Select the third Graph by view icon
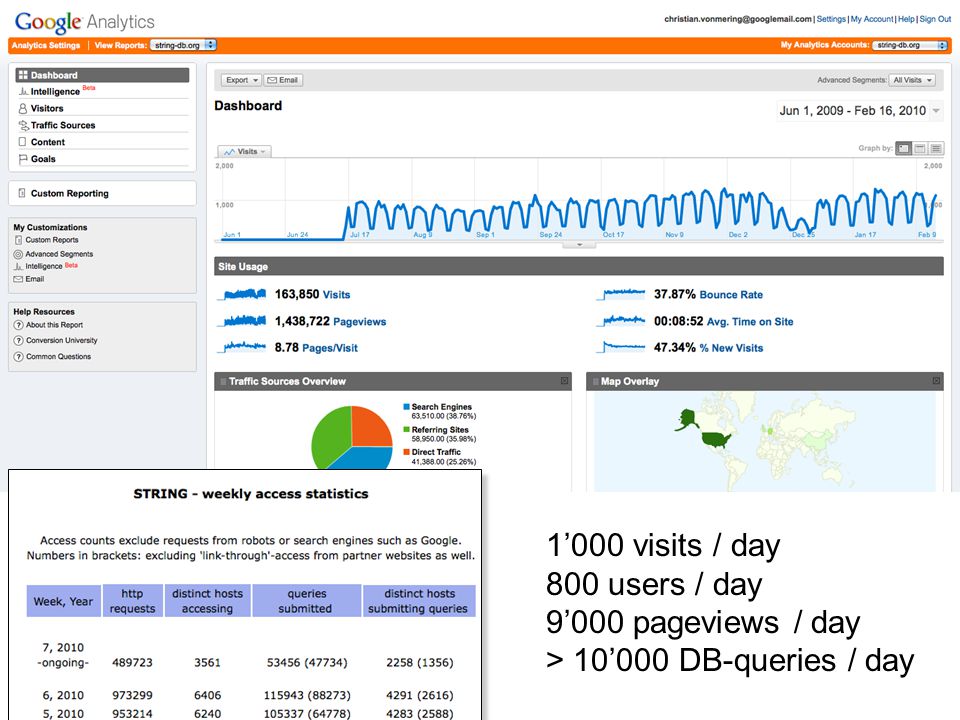The height and width of the screenshot is (720, 960). pyautogui.click(x=936, y=148)
